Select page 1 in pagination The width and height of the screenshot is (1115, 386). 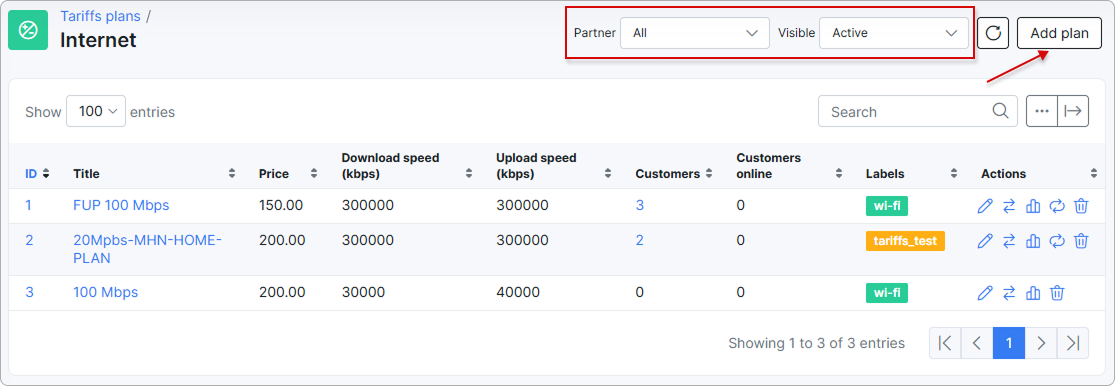[1009, 343]
